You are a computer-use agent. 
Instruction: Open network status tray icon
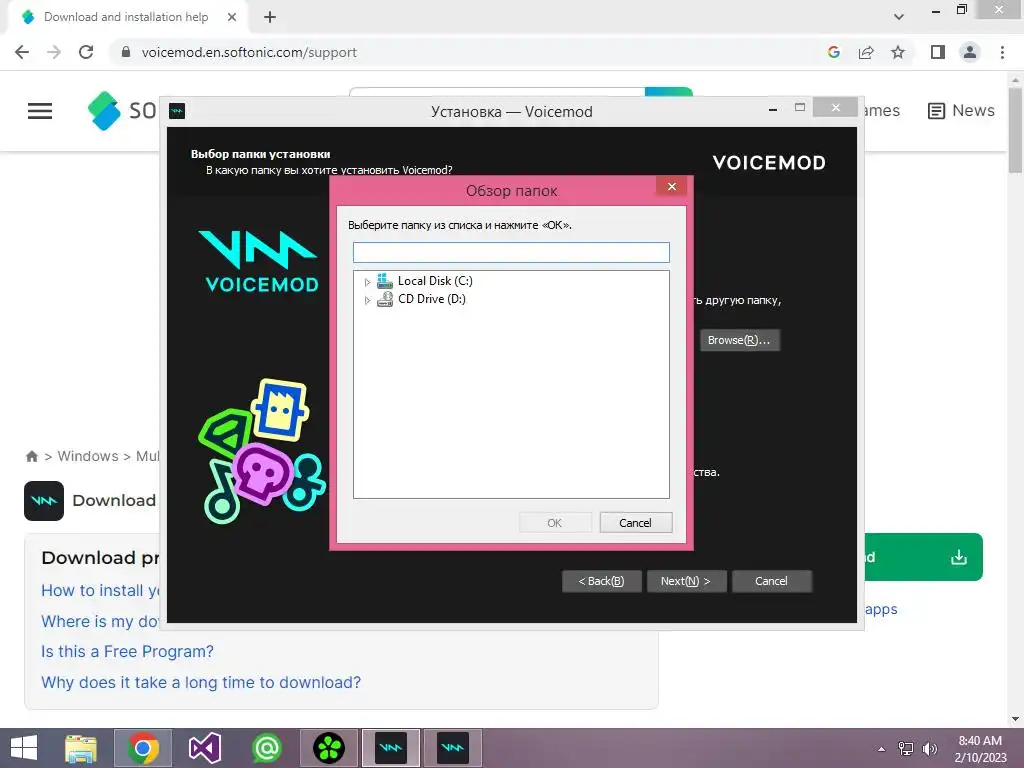(906, 749)
